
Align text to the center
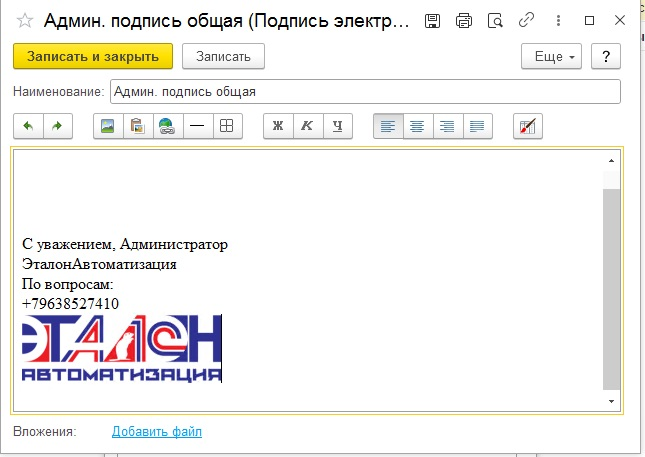418,126
